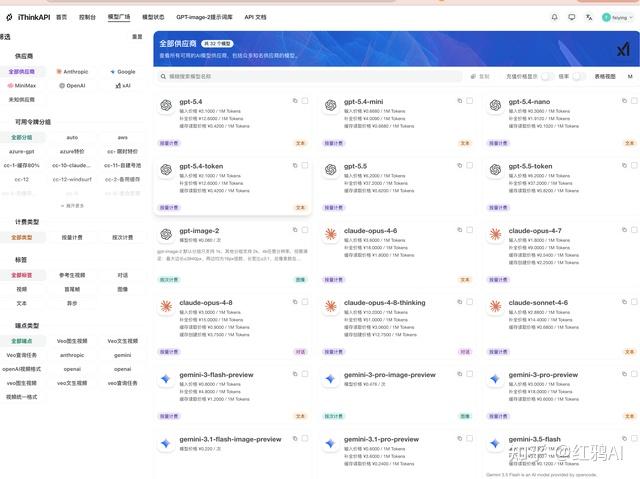
Task: Open 模型状态 nav item
Action: coord(153,17)
